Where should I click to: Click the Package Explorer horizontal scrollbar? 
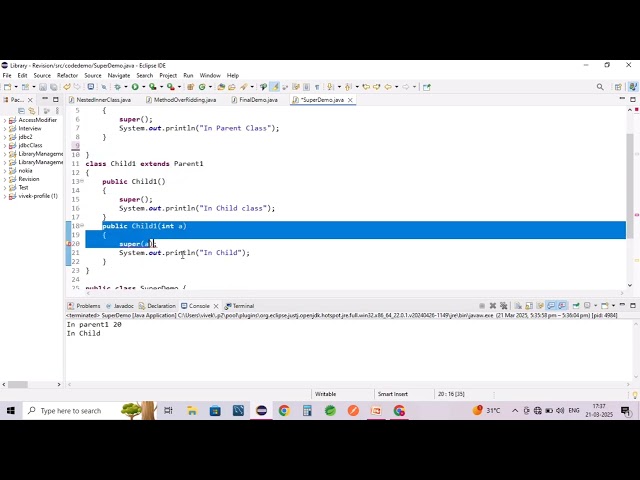[18, 384]
